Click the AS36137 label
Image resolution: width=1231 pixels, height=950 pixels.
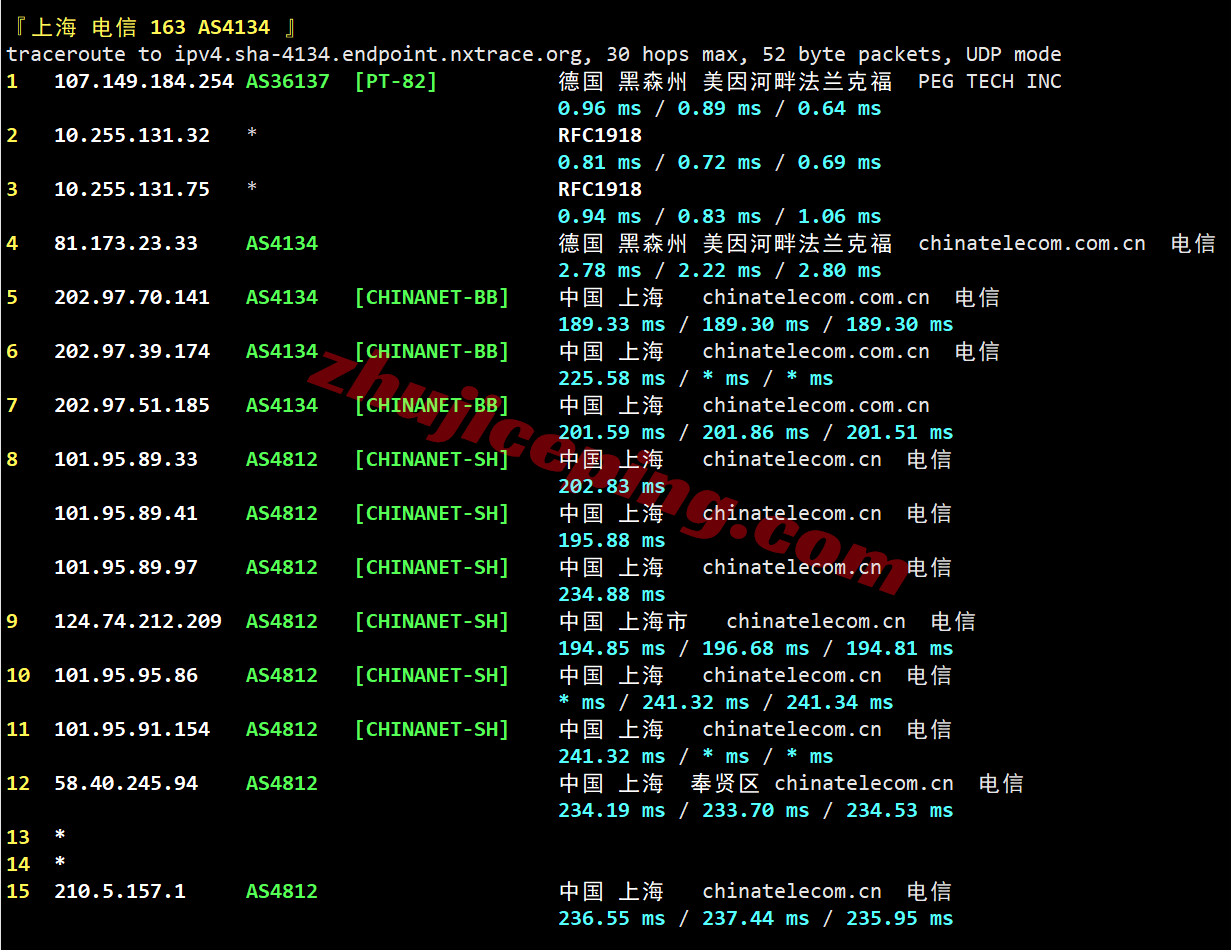(288, 81)
